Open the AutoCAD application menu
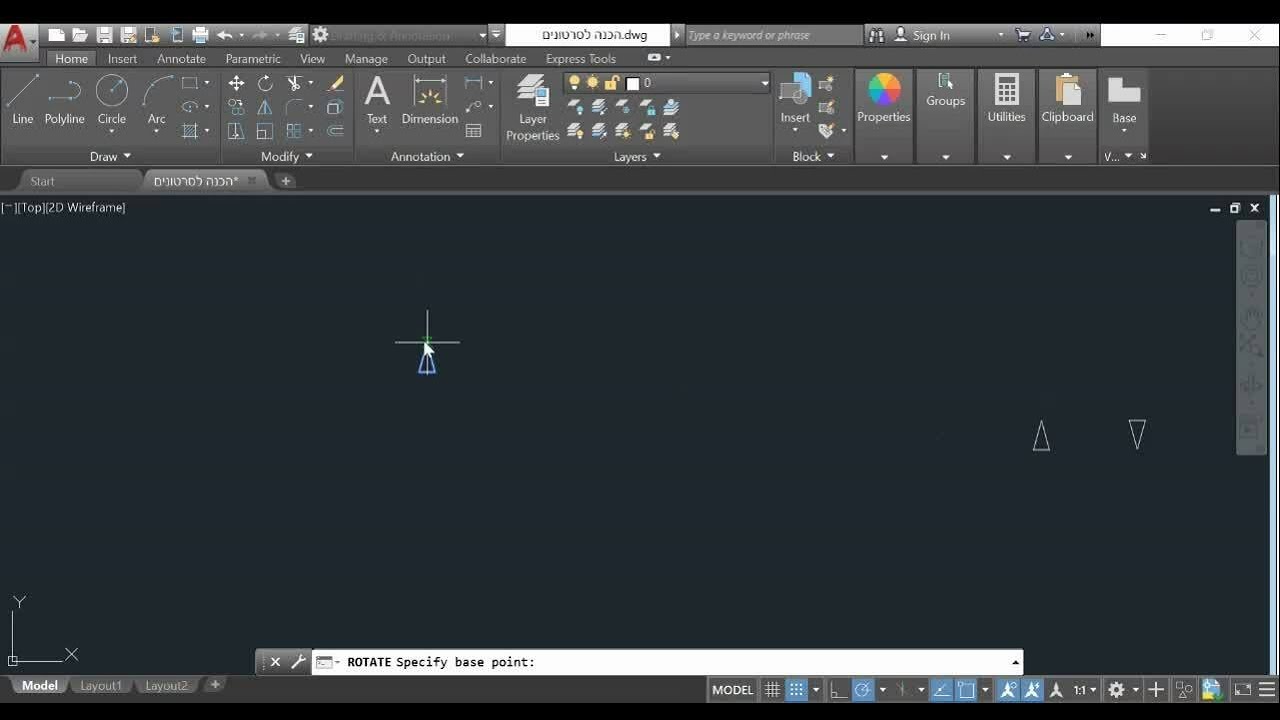1280x720 pixels. click(17, 40)
